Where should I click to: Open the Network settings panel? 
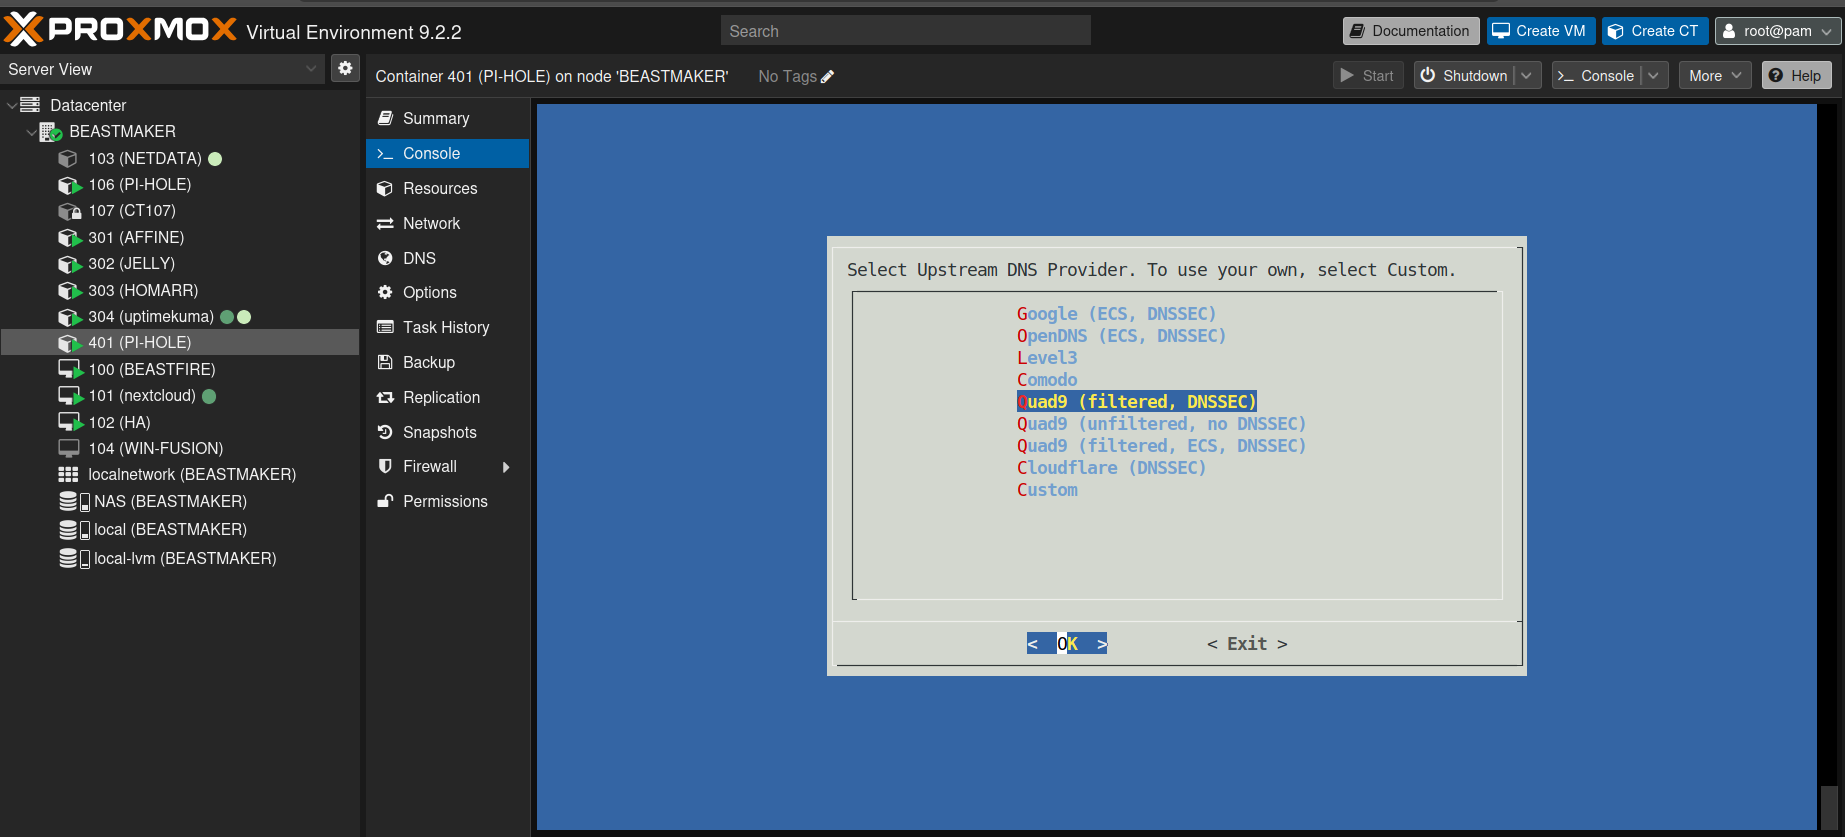click(x=447, y=223)
